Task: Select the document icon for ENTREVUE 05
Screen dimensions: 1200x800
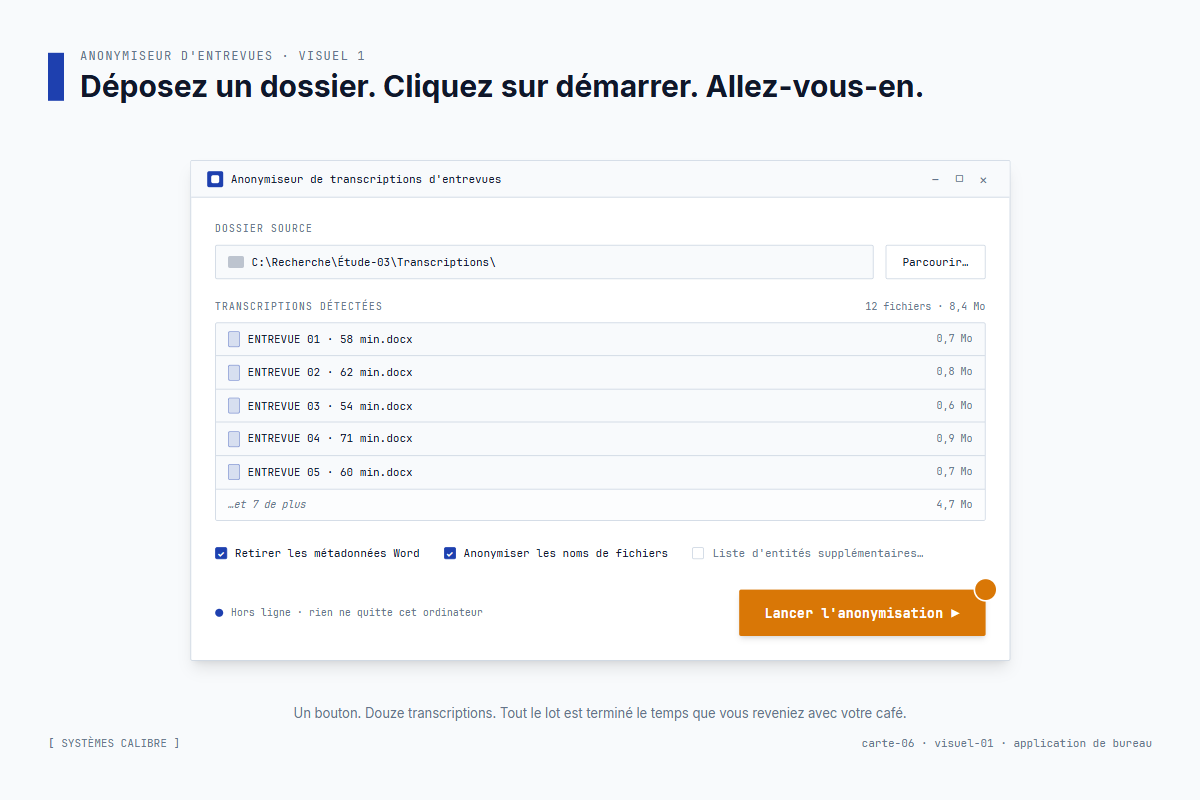Action: [x=233, y=471]
